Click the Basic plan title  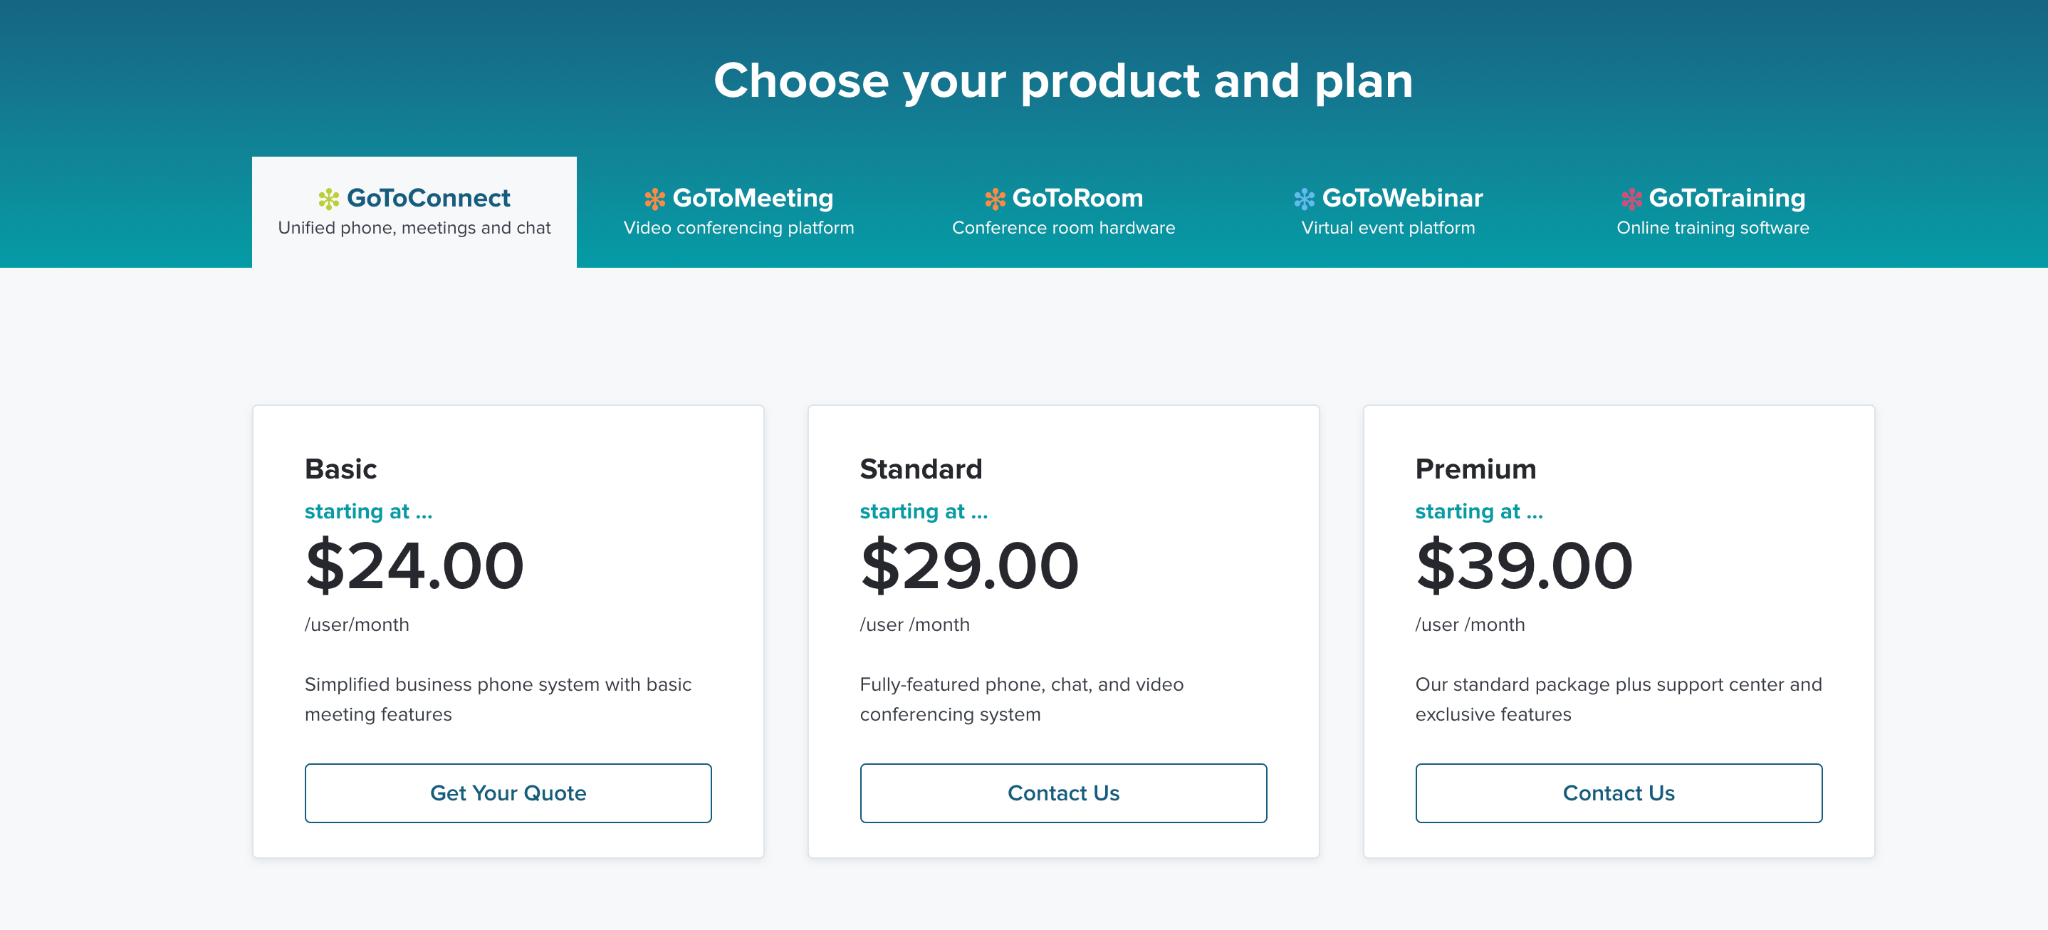(x=341, y=469)
